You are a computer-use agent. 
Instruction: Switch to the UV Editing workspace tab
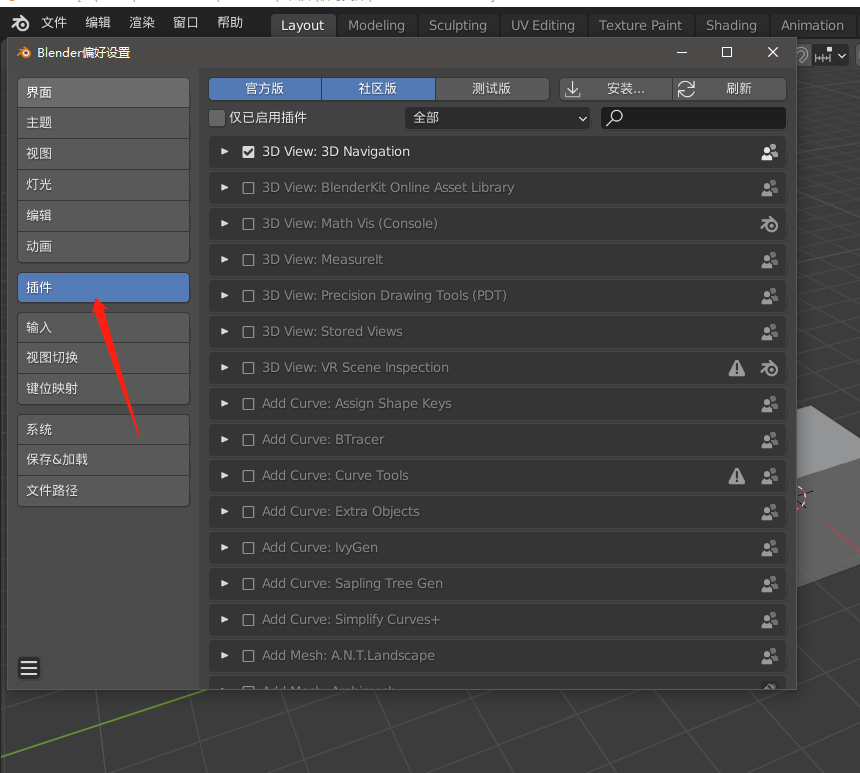pyautogui.click(x=542, y=26)
